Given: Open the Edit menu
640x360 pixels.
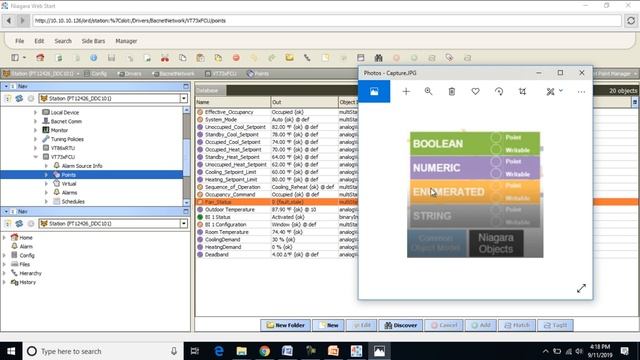Looking at the screenshot, I should point(39,41).
